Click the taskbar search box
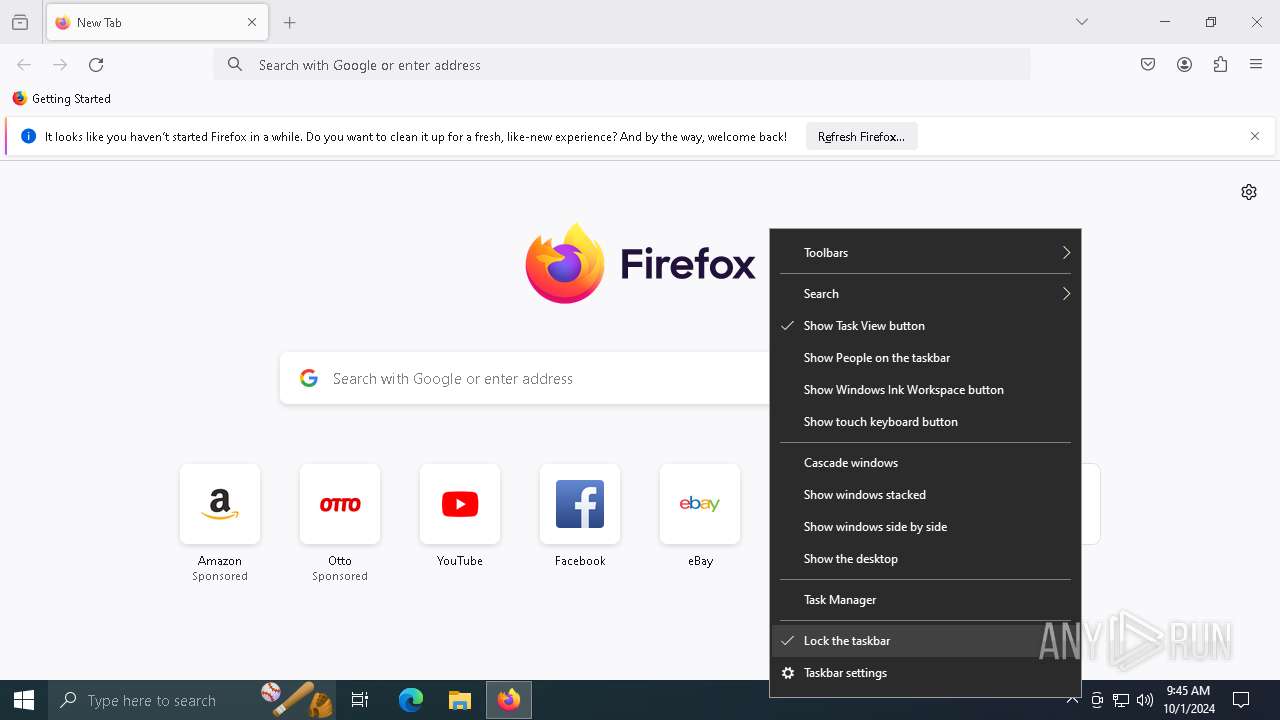Viewport: 1280px width, 720px height. pos(193,700)
